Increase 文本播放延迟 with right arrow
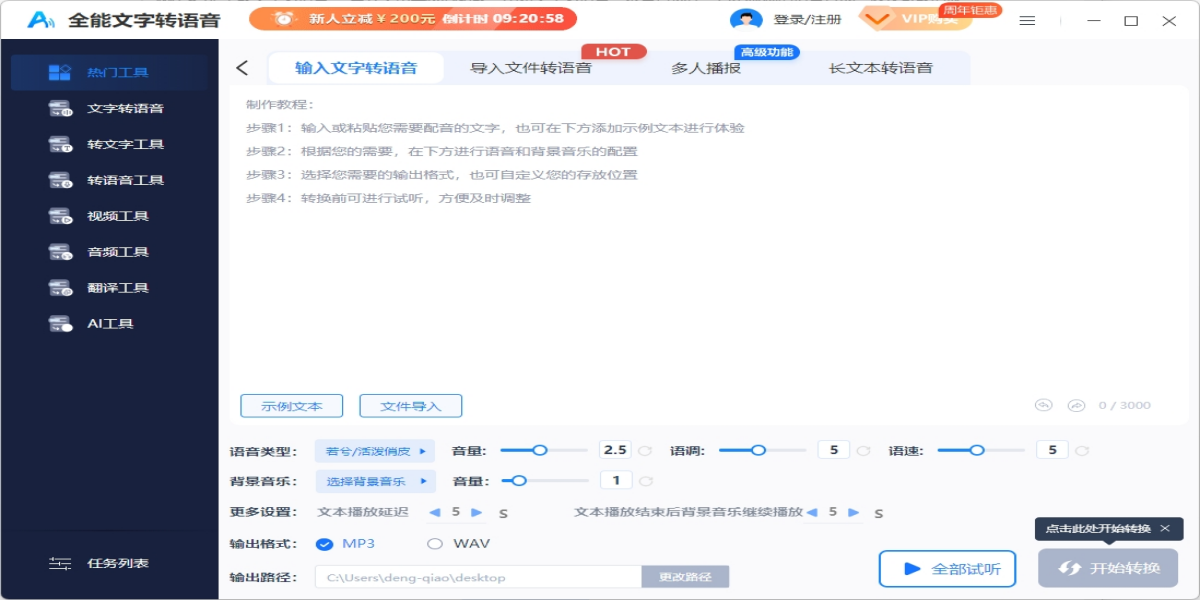This screenshot has width=1200, height=600. pos(477,512)
